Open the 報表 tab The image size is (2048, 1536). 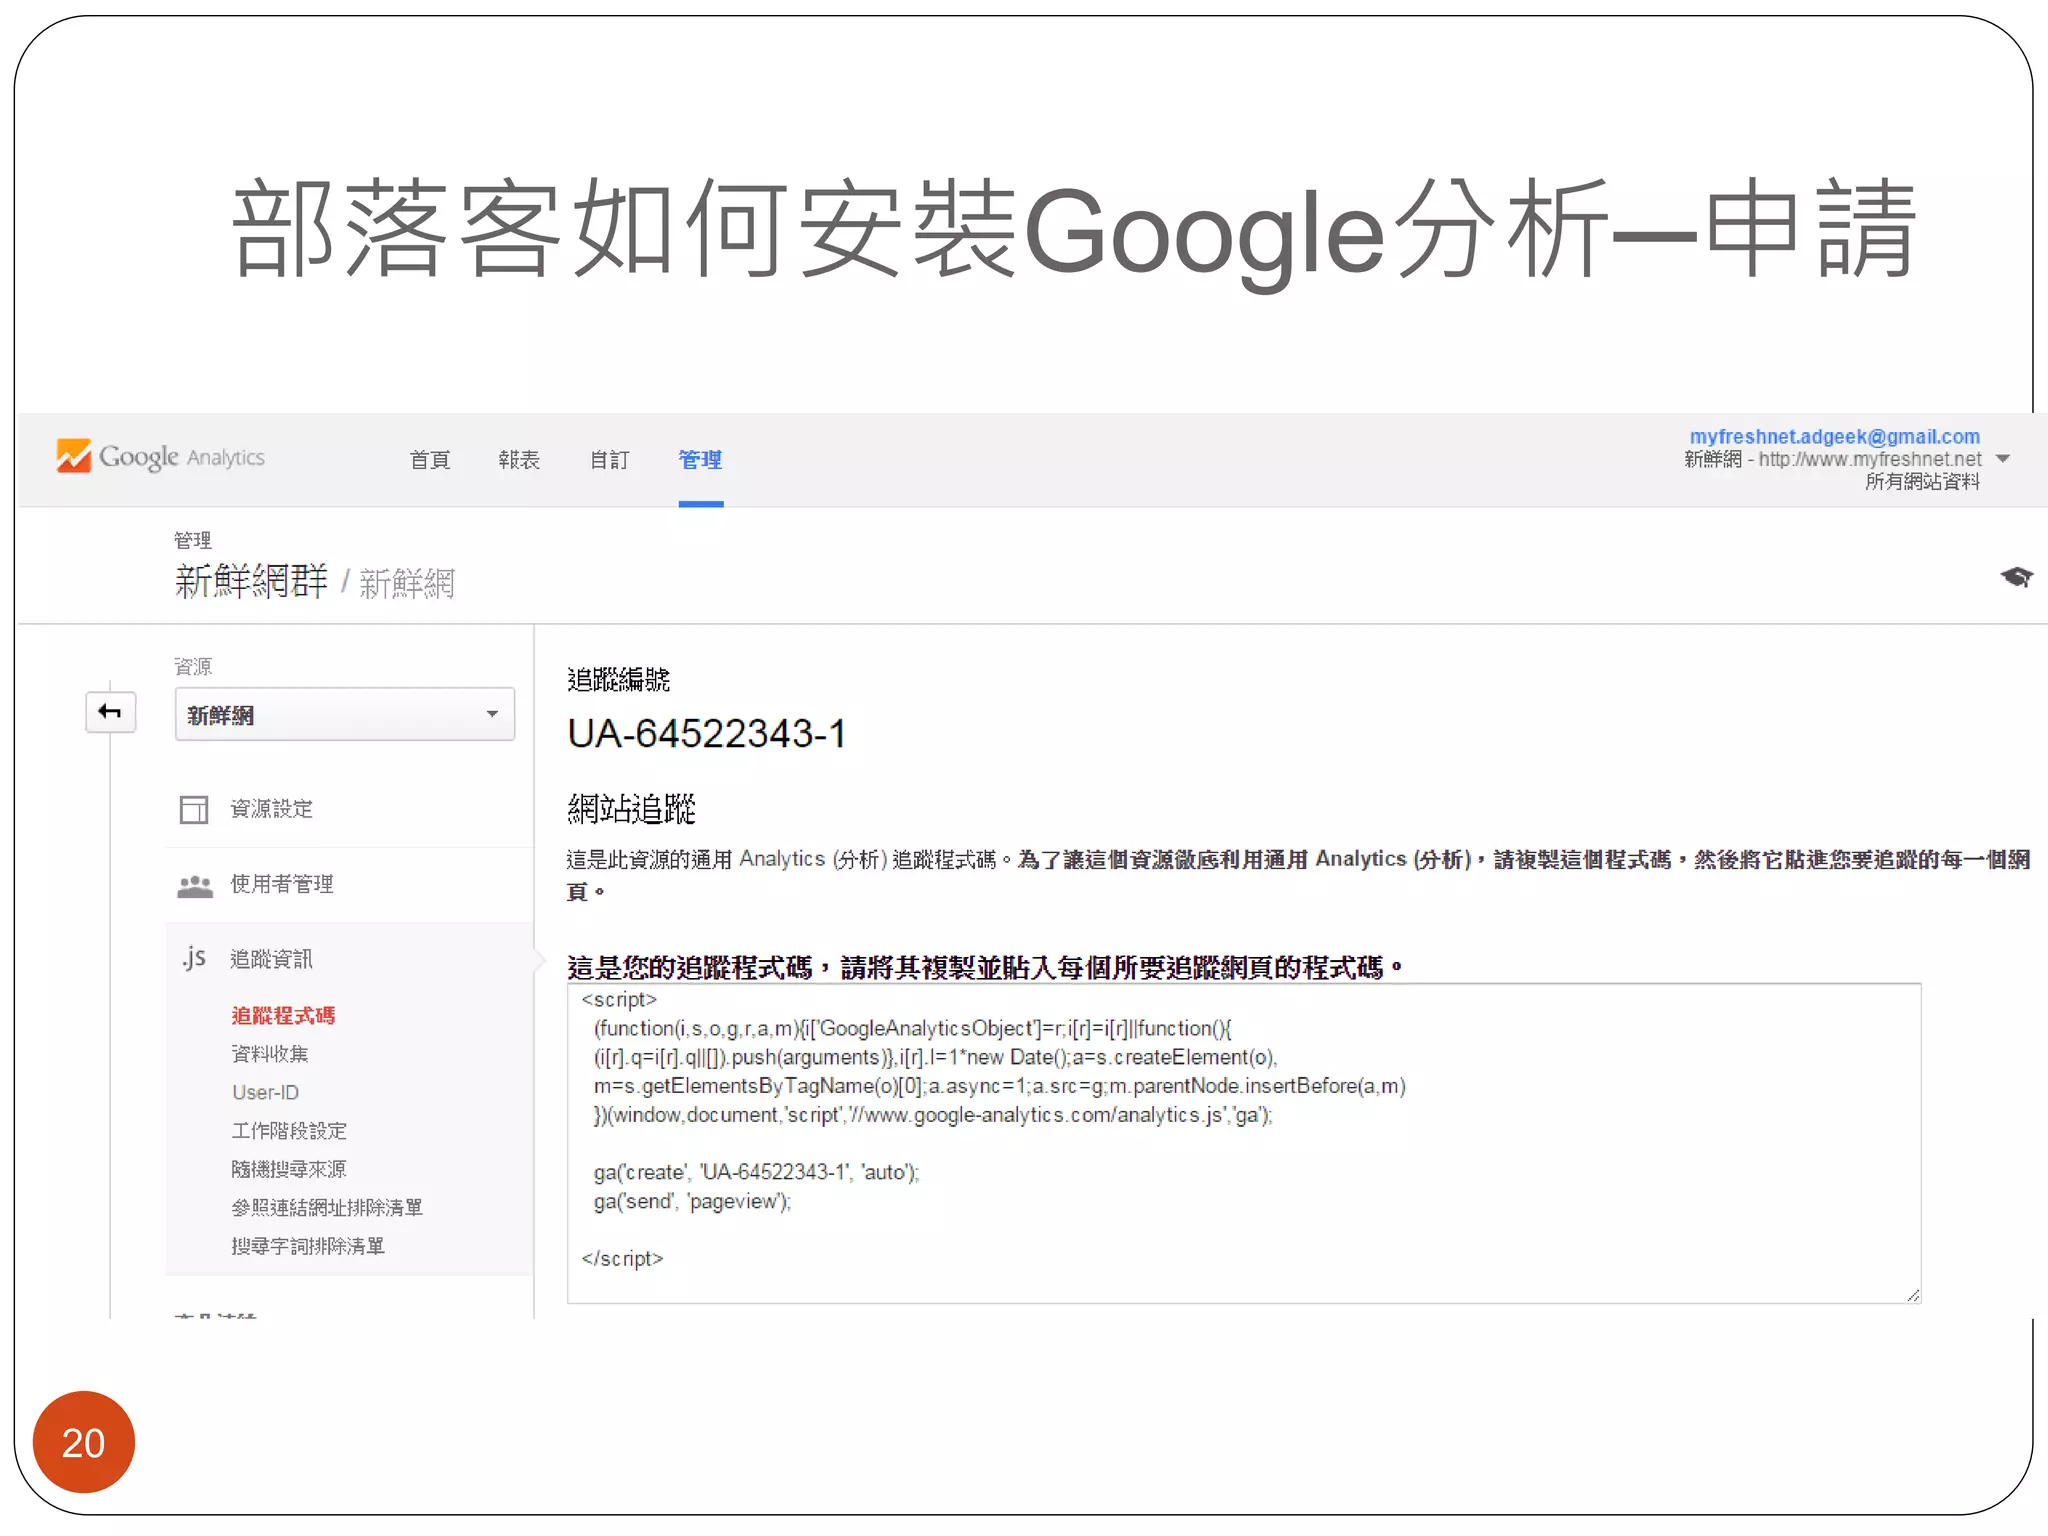click(x=519, y=460)
